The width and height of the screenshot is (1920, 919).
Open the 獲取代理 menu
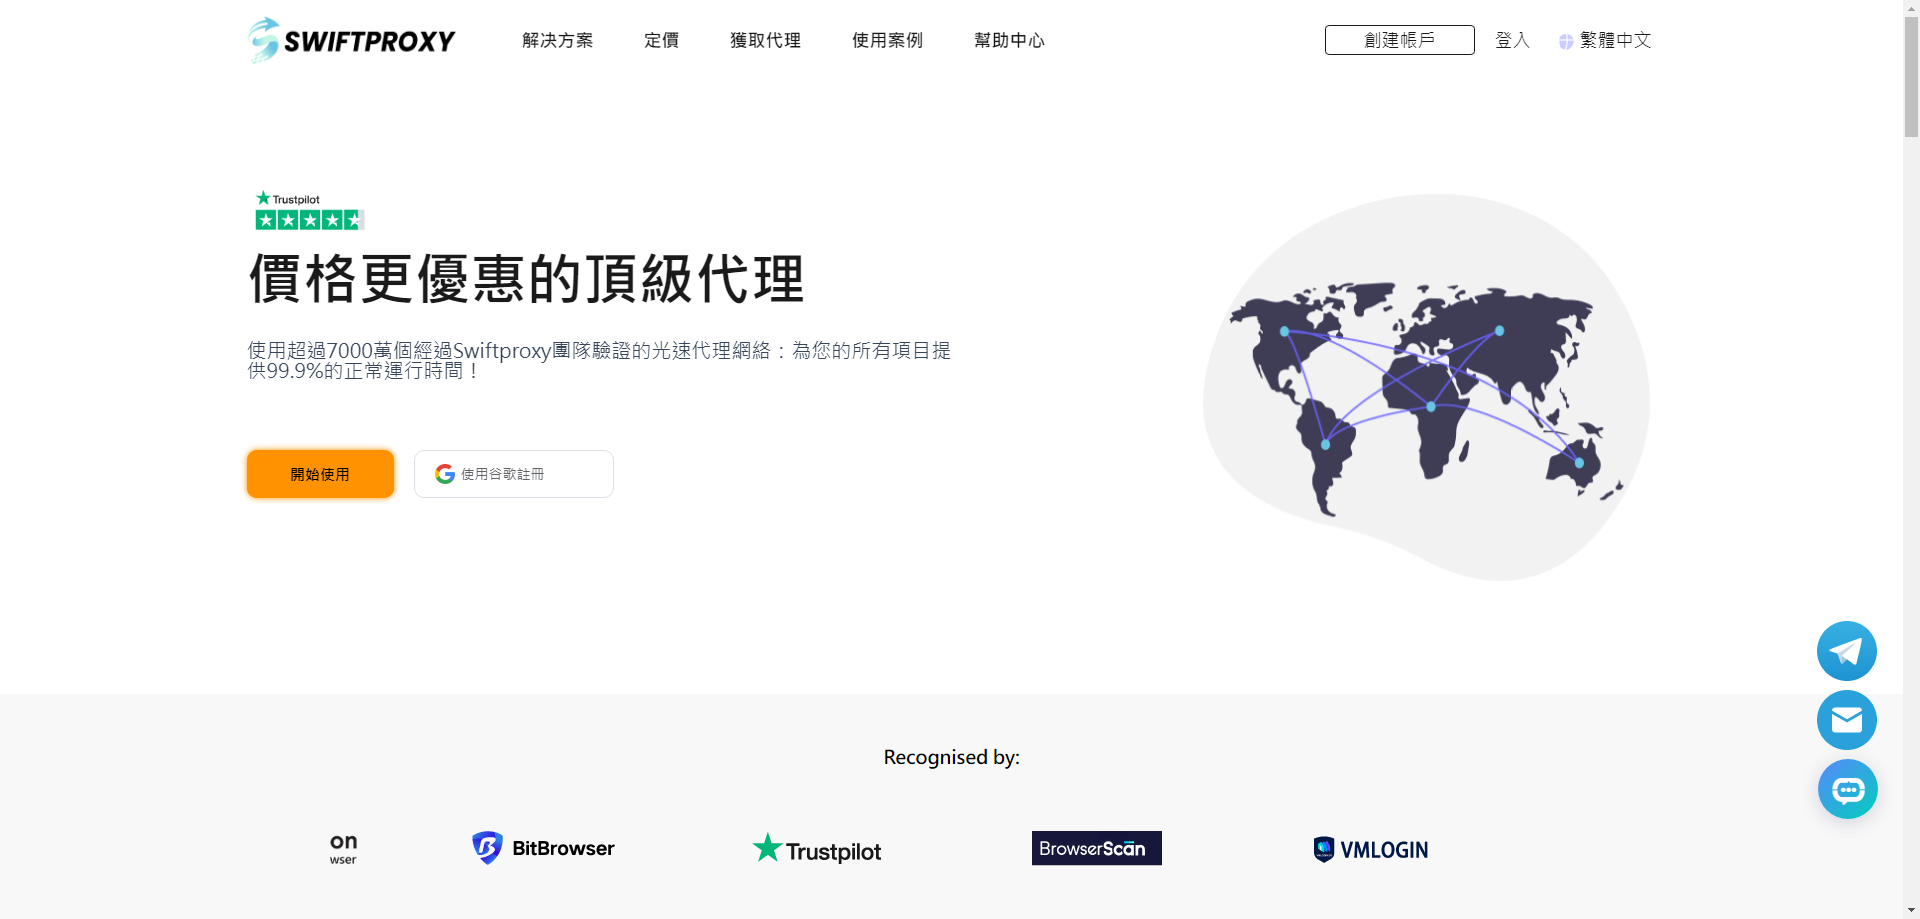tap(765, 41)
